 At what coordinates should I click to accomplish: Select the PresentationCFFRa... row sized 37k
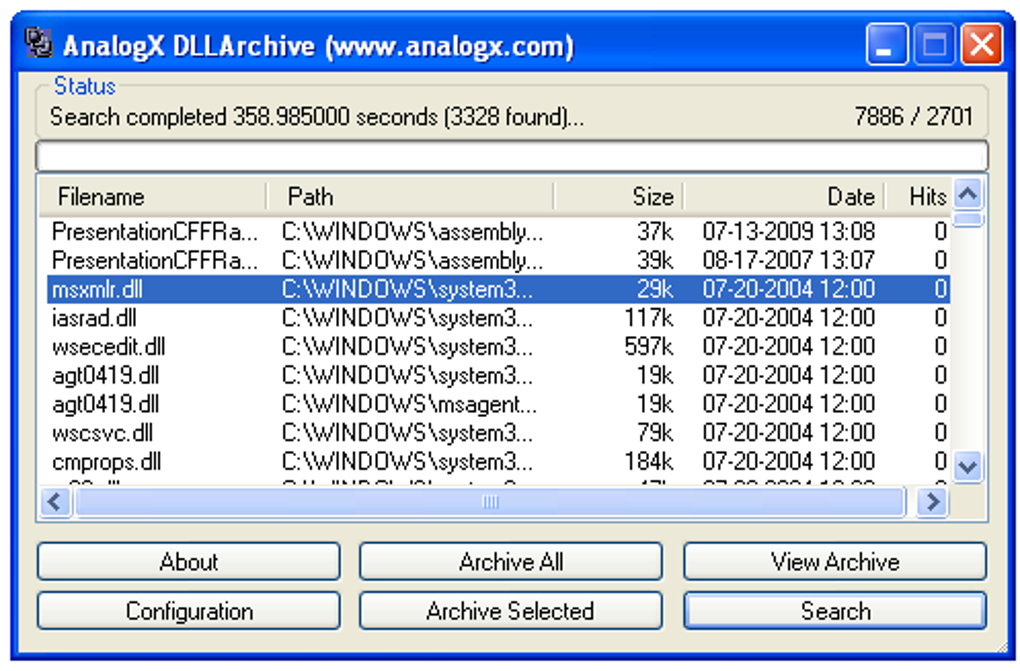498,231
